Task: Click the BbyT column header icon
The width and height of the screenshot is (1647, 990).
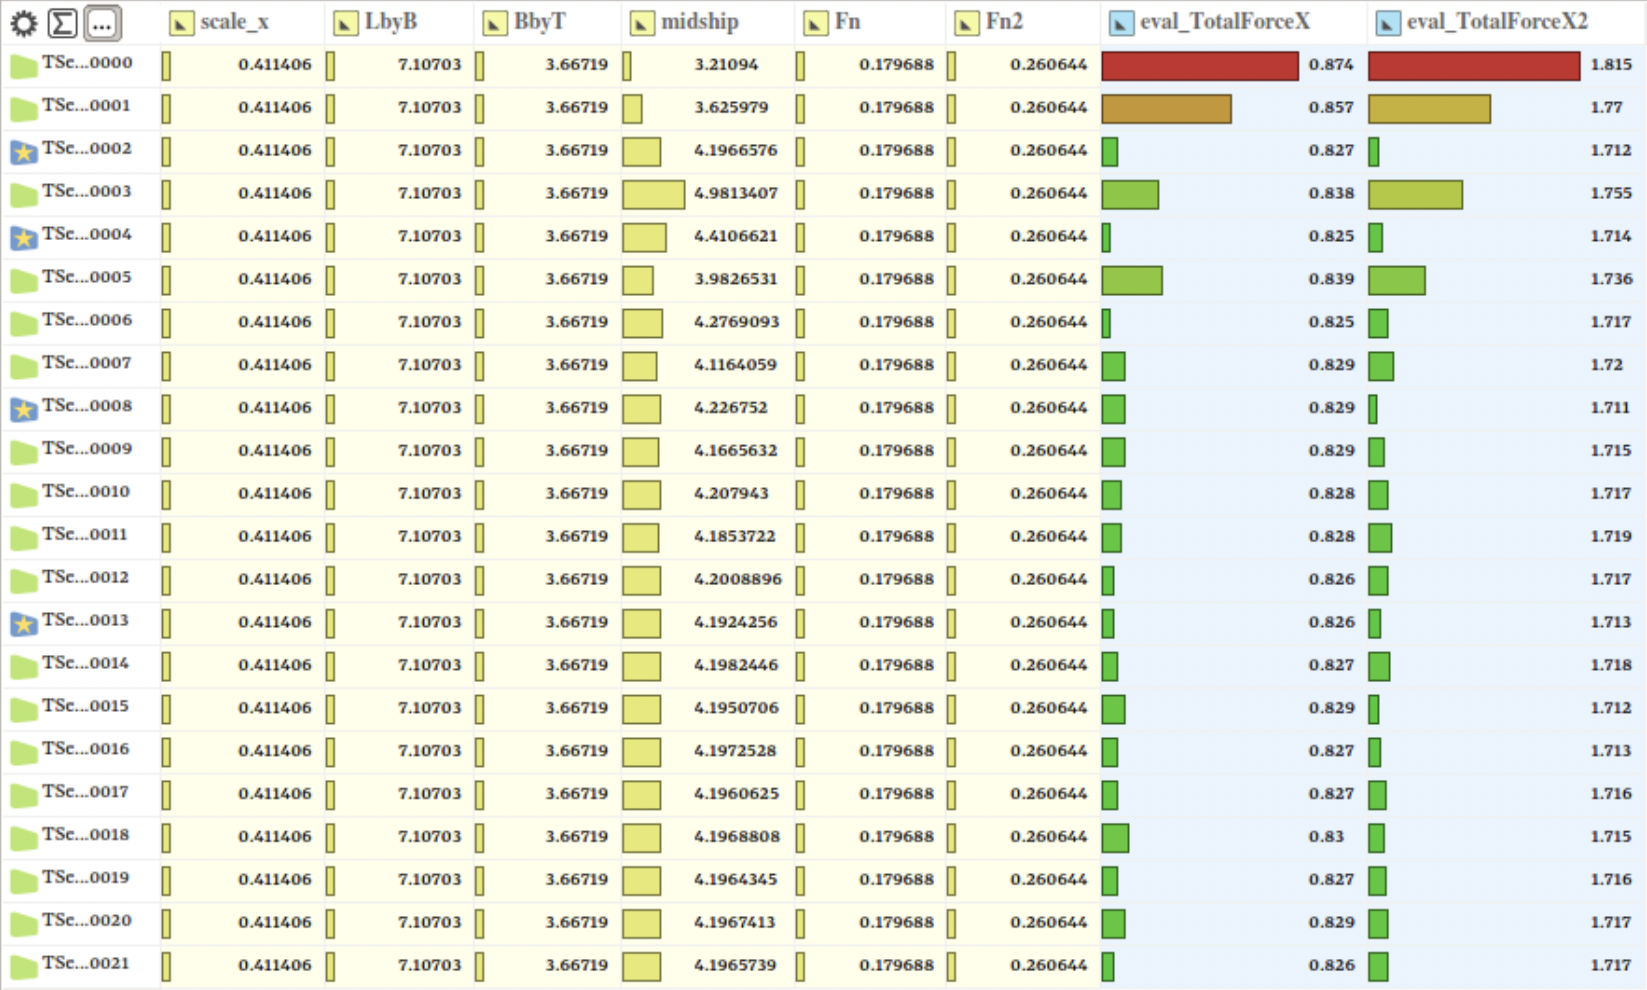Action: coord(495,23)
